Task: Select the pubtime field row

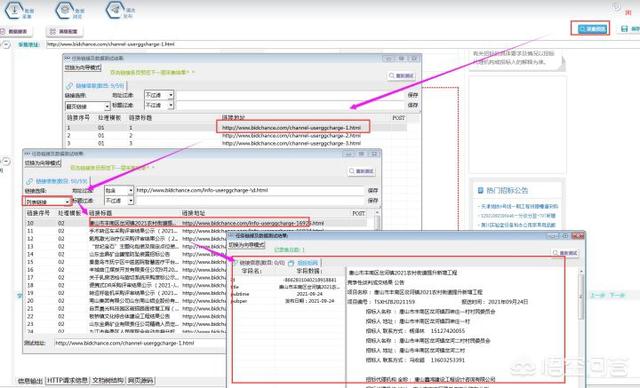Action: [x=287, y=294]
